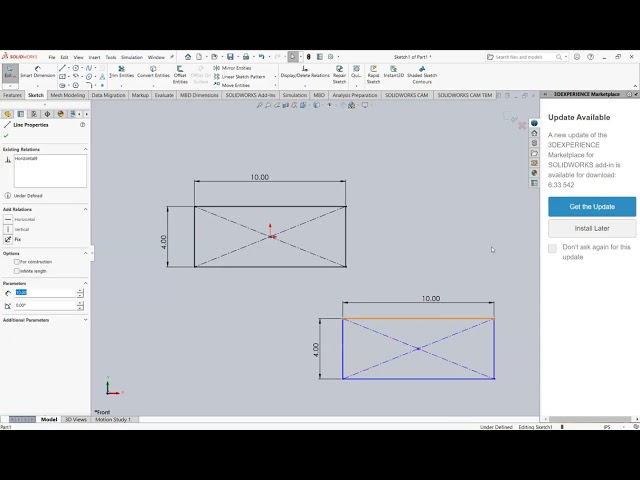Open the 3D Views tab

click(x=76, y=419)
